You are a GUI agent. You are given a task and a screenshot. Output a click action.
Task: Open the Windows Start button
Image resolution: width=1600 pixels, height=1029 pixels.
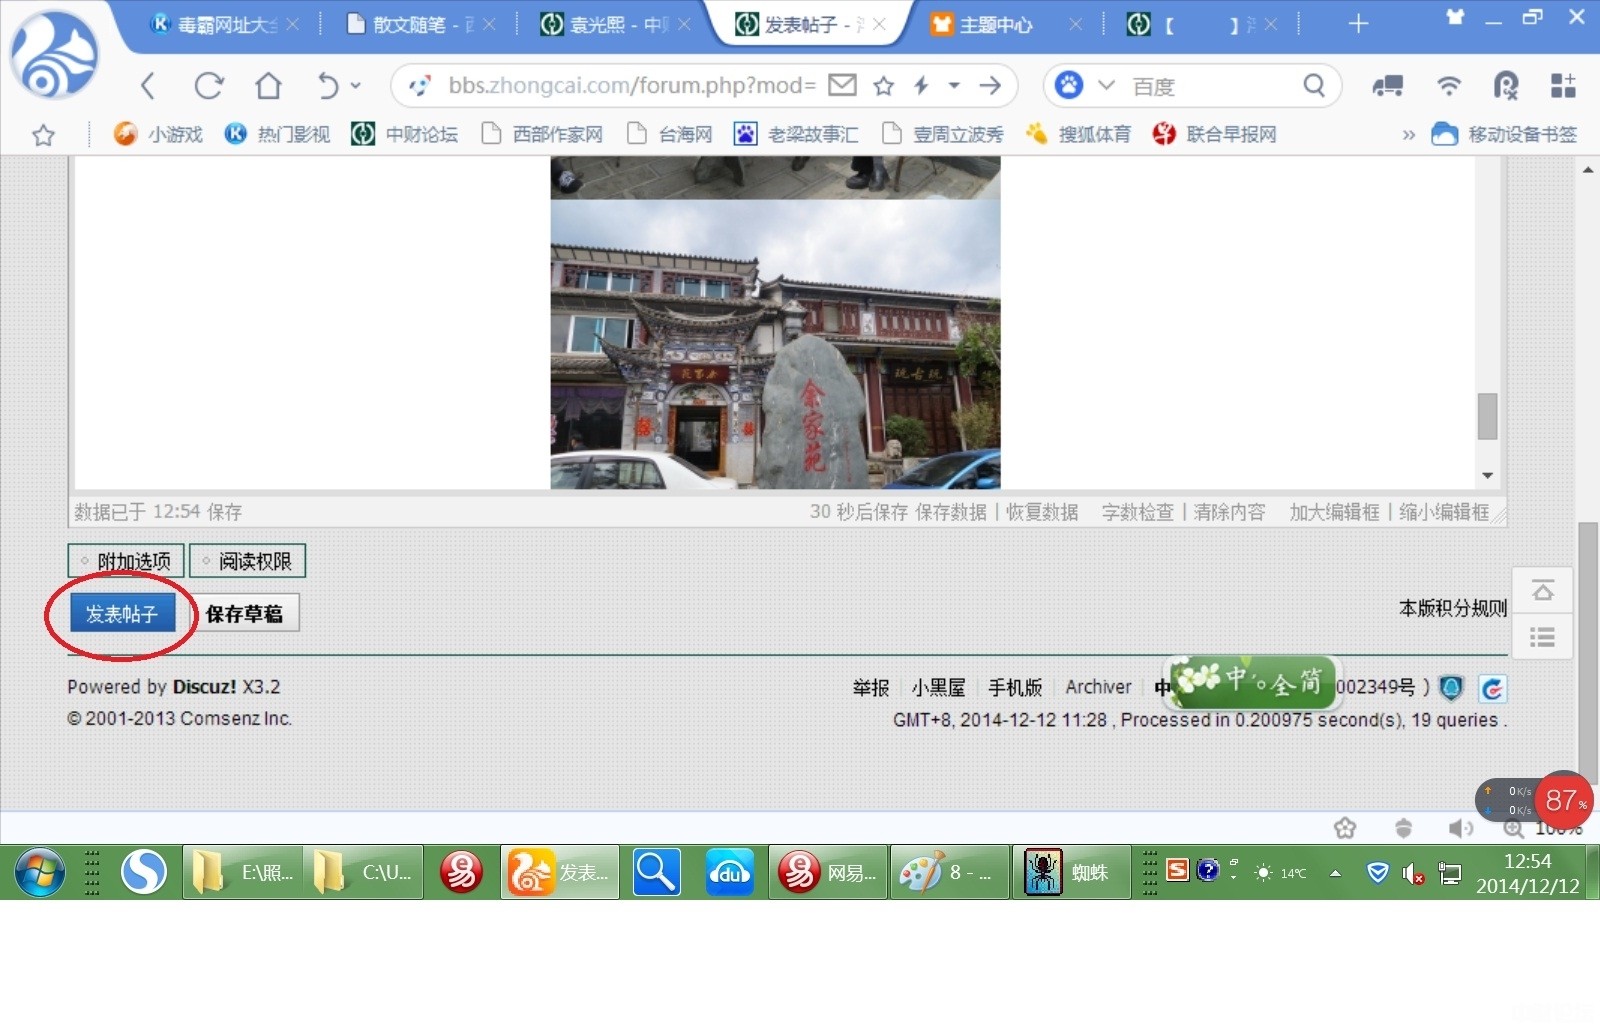click(x=39, y=873)
